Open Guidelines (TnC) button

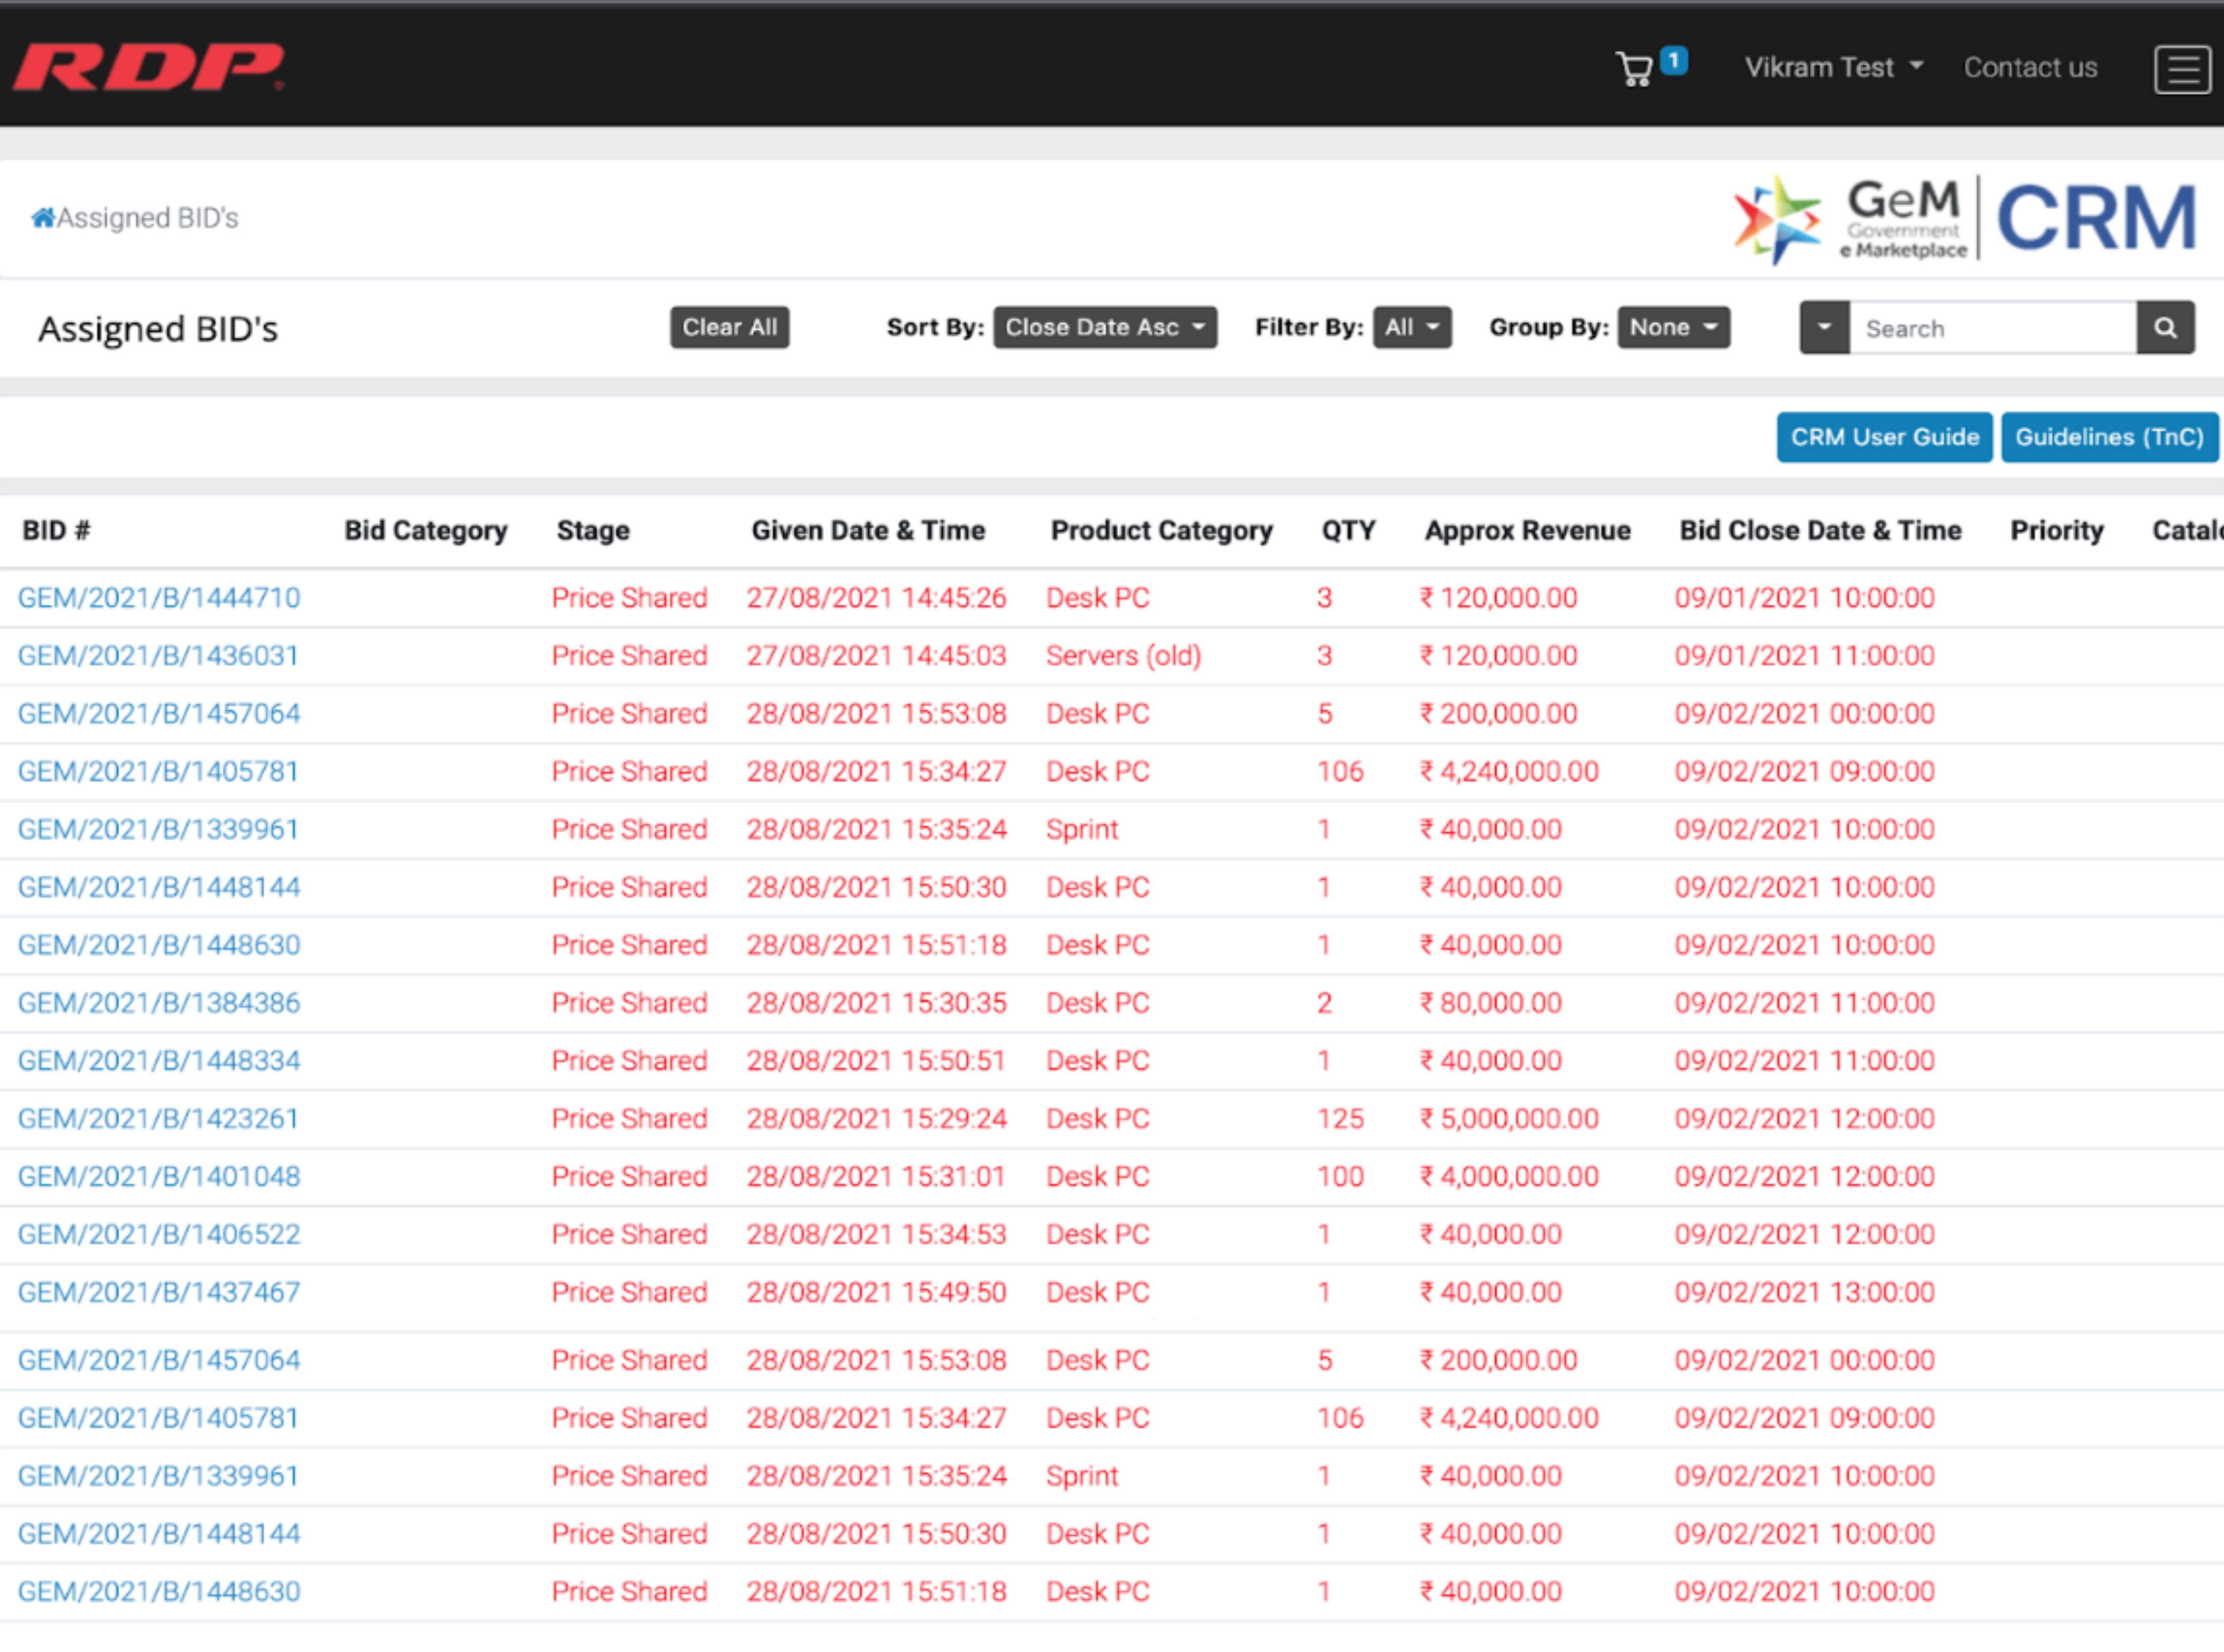2109,438
